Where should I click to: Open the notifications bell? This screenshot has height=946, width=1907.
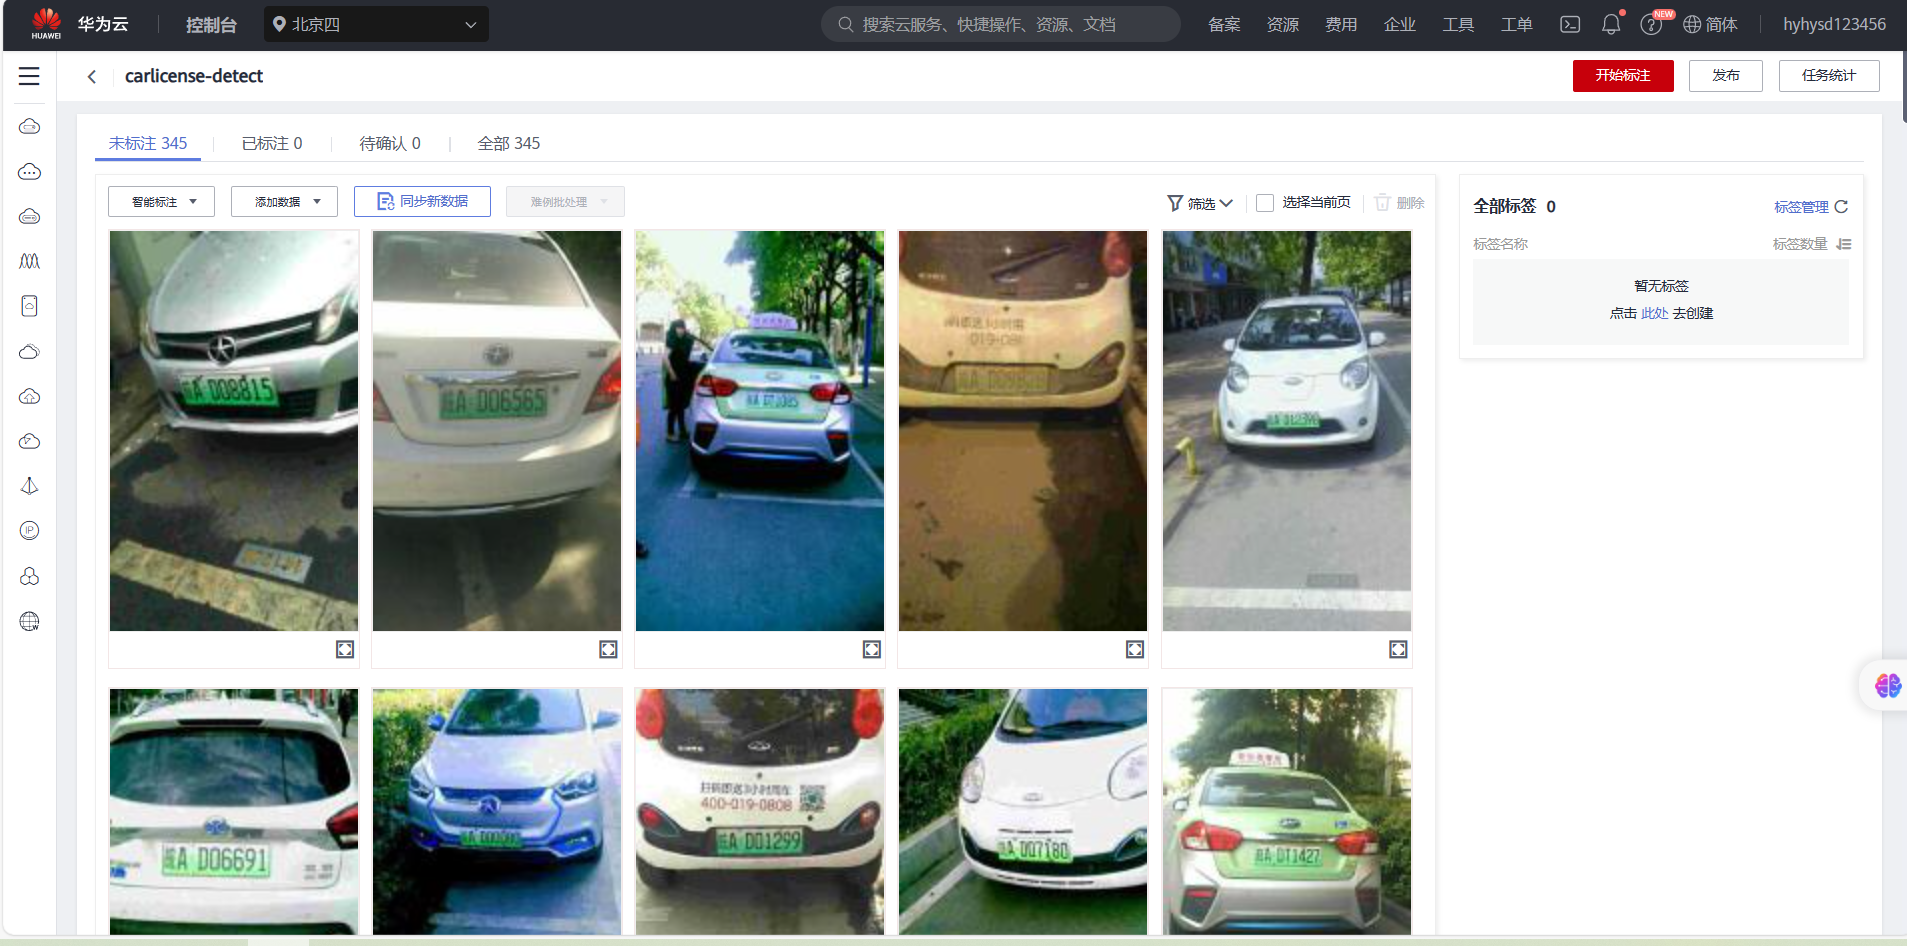click(x=1611, y=24)
